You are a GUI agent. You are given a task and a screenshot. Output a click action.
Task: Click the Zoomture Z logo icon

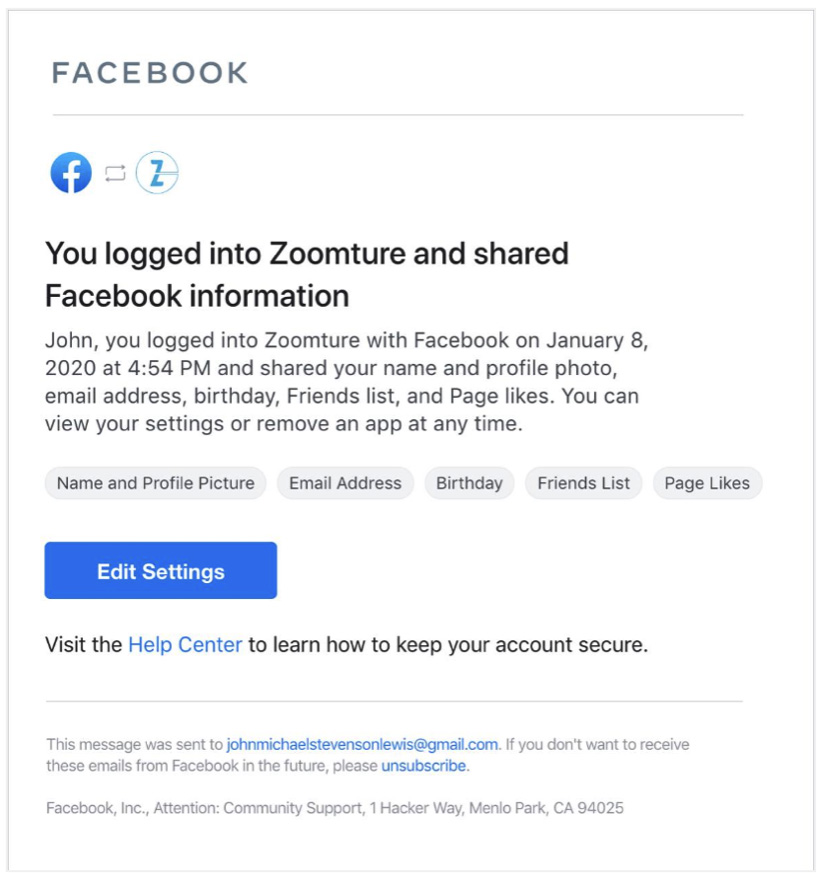(x=157, y=173)
